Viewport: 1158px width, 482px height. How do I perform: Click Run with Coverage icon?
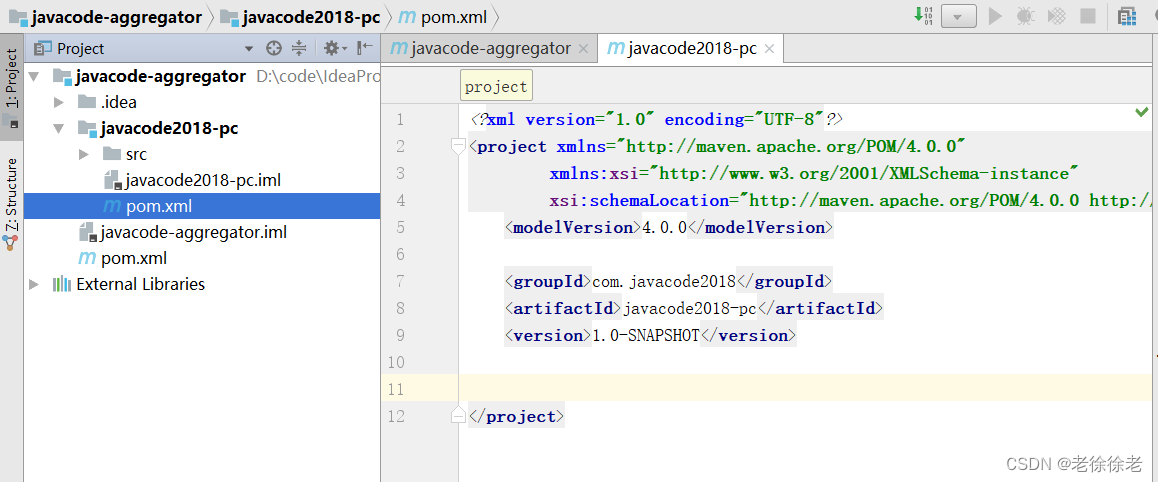(x=1057, y=16)
